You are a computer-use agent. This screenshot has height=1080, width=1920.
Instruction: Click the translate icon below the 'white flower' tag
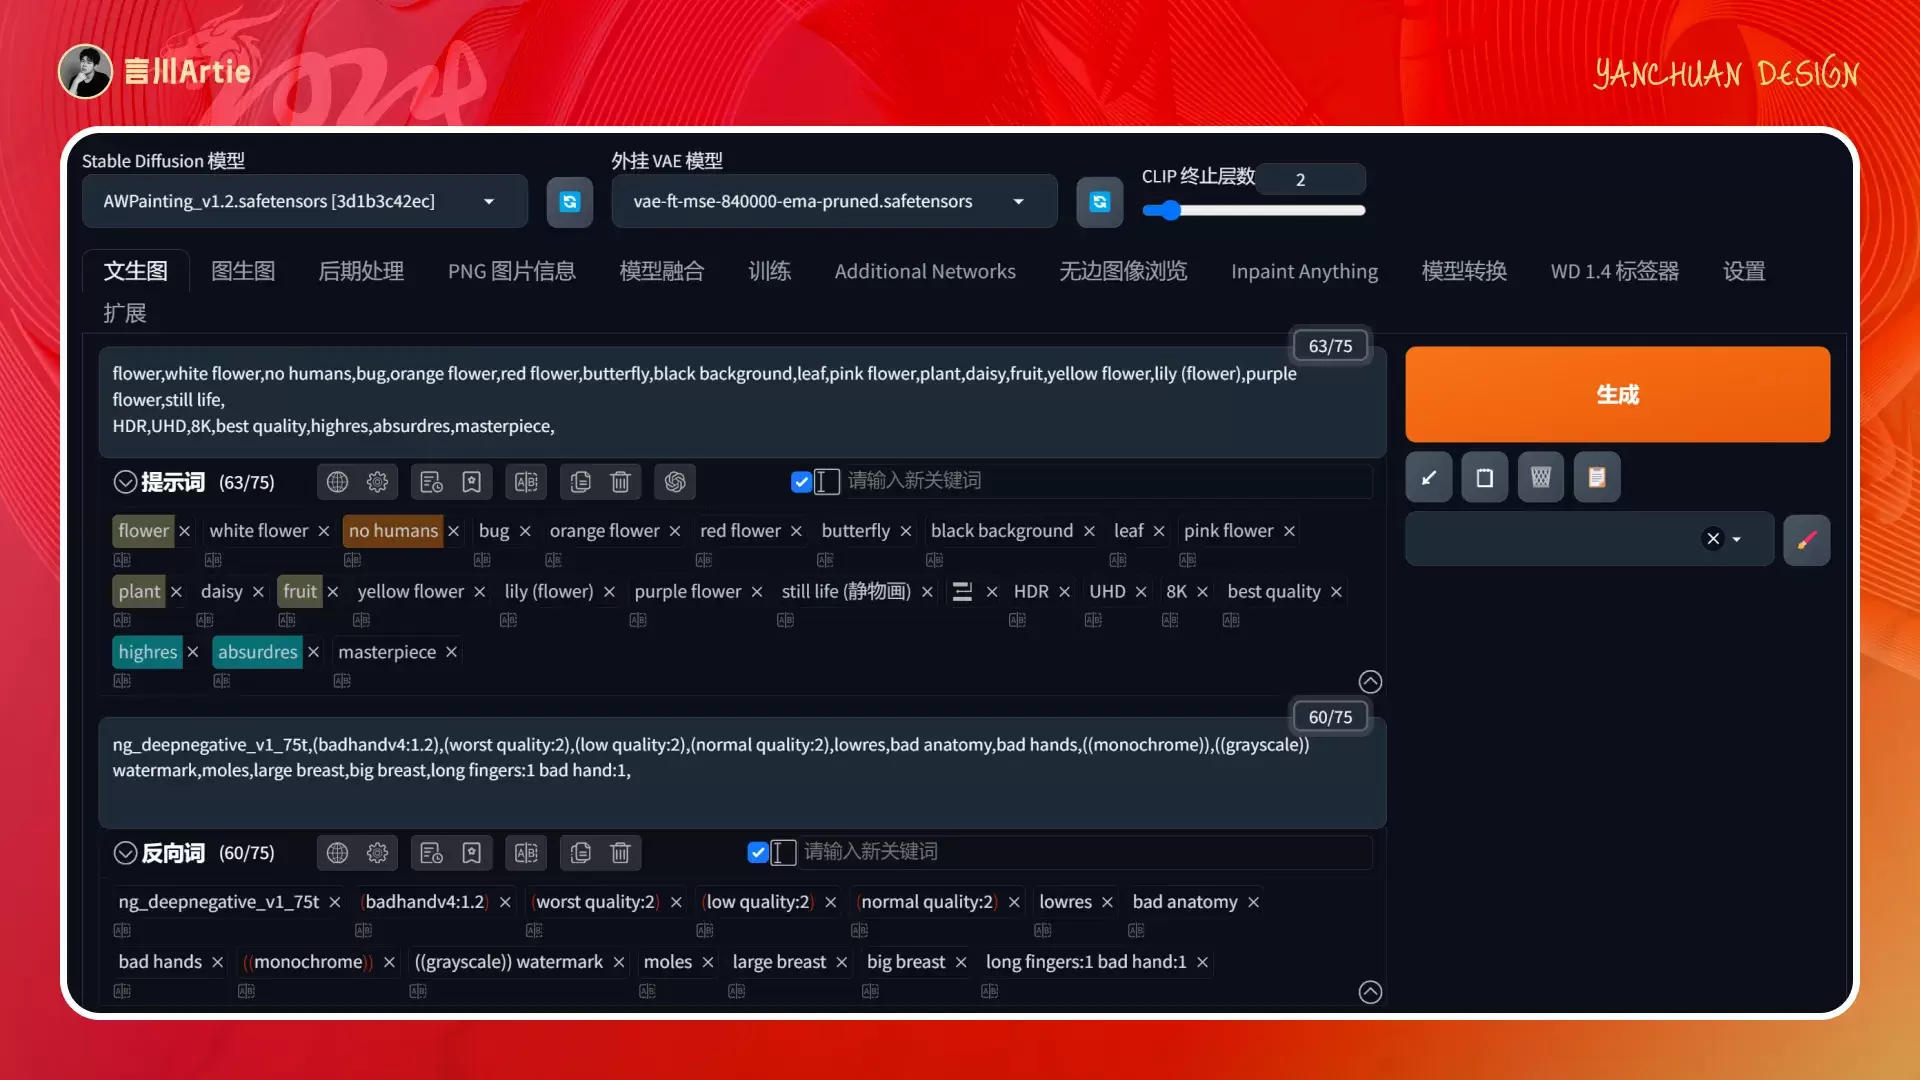[213, 560]
